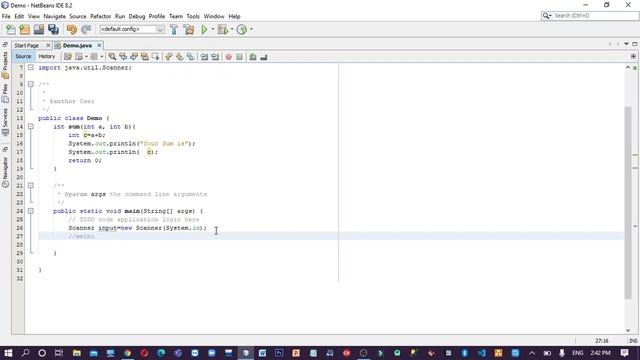Switch editor to History view
The height and width of the screenshot is (360, 640).
coord(47,56)
